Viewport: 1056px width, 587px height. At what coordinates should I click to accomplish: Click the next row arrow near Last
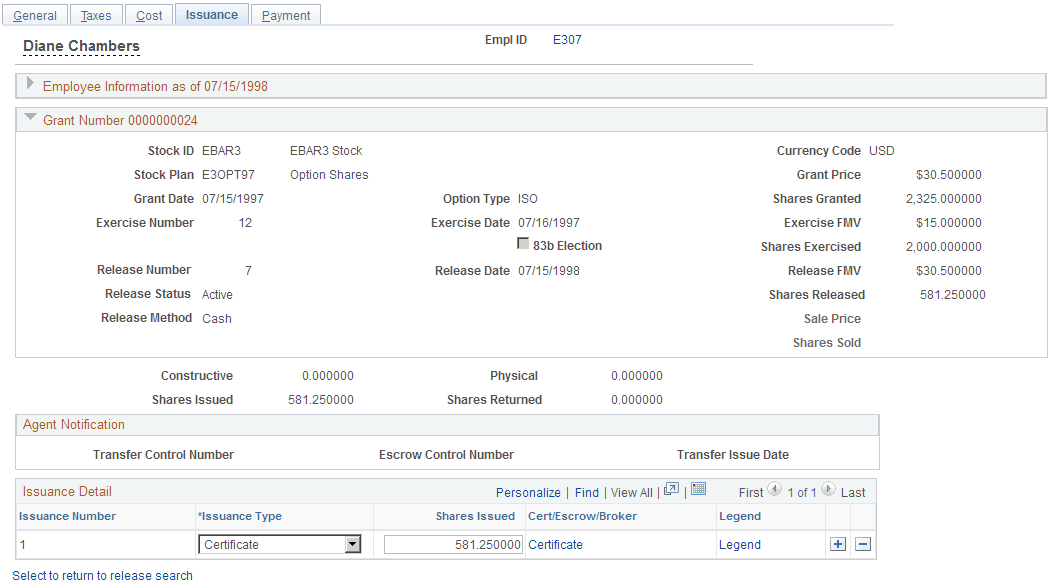pyautogui.click(x=828, y=491)
